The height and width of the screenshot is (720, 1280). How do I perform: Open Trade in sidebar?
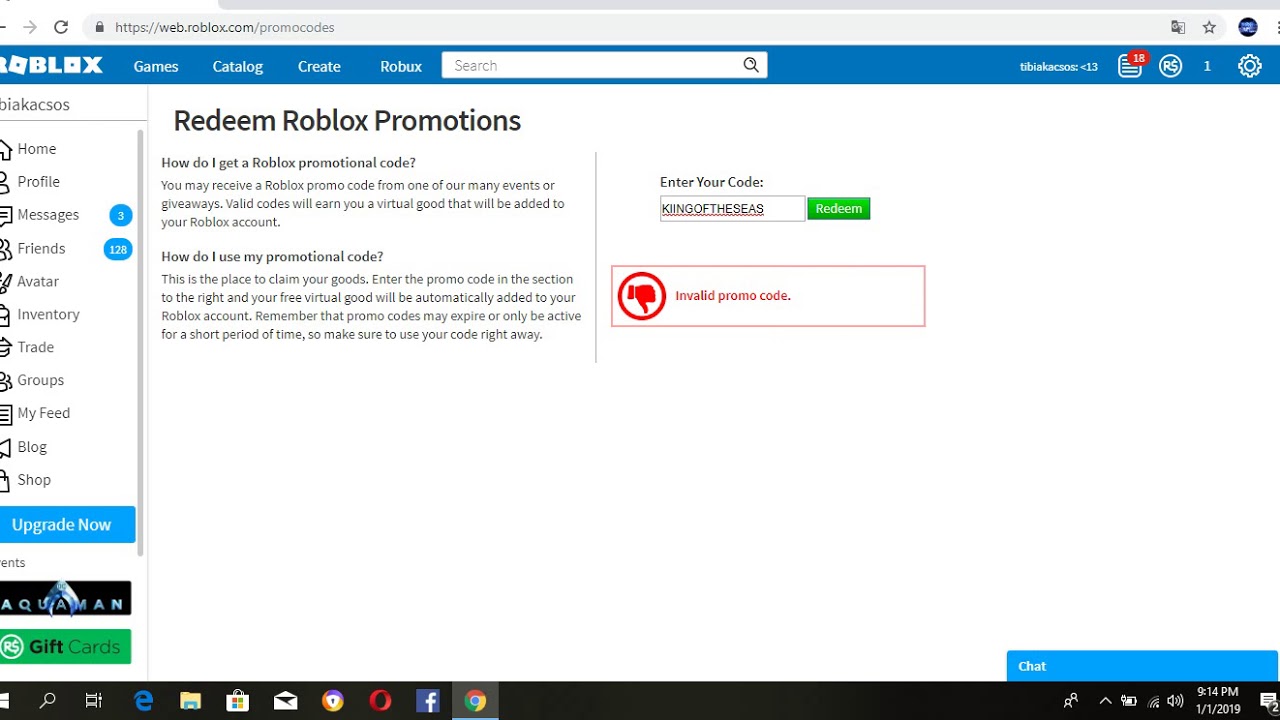tap(35, 347)
